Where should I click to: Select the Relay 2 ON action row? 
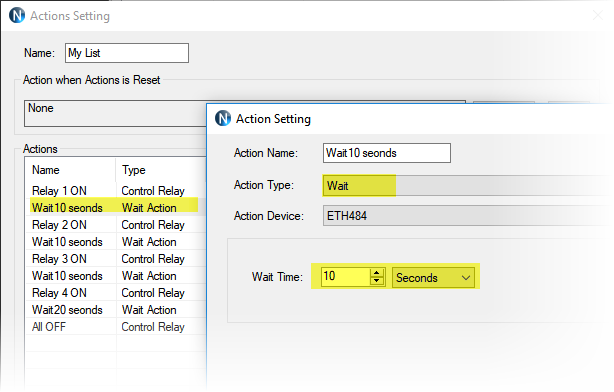(116, 225)
